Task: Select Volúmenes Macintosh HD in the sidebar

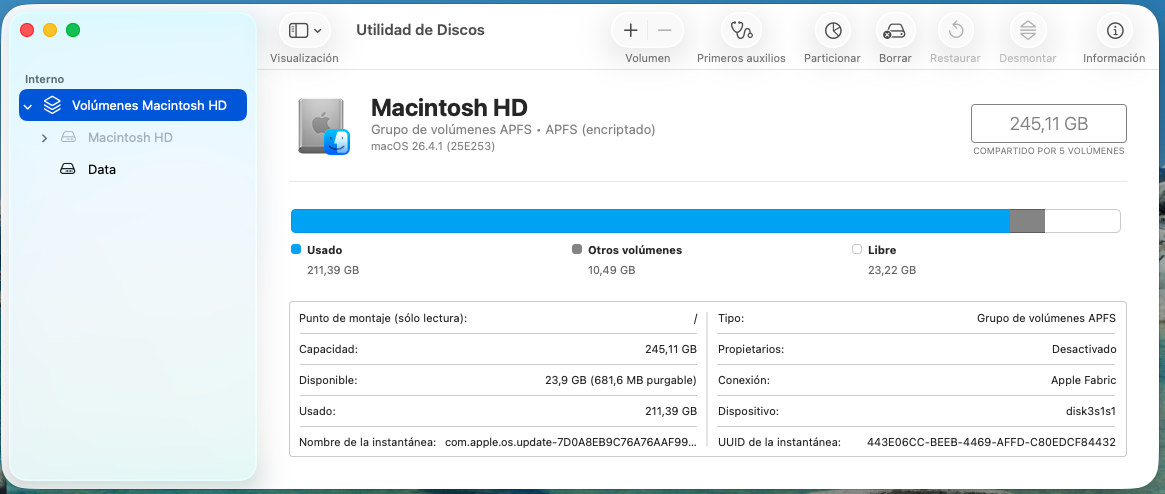Action: tap(148, 106)
